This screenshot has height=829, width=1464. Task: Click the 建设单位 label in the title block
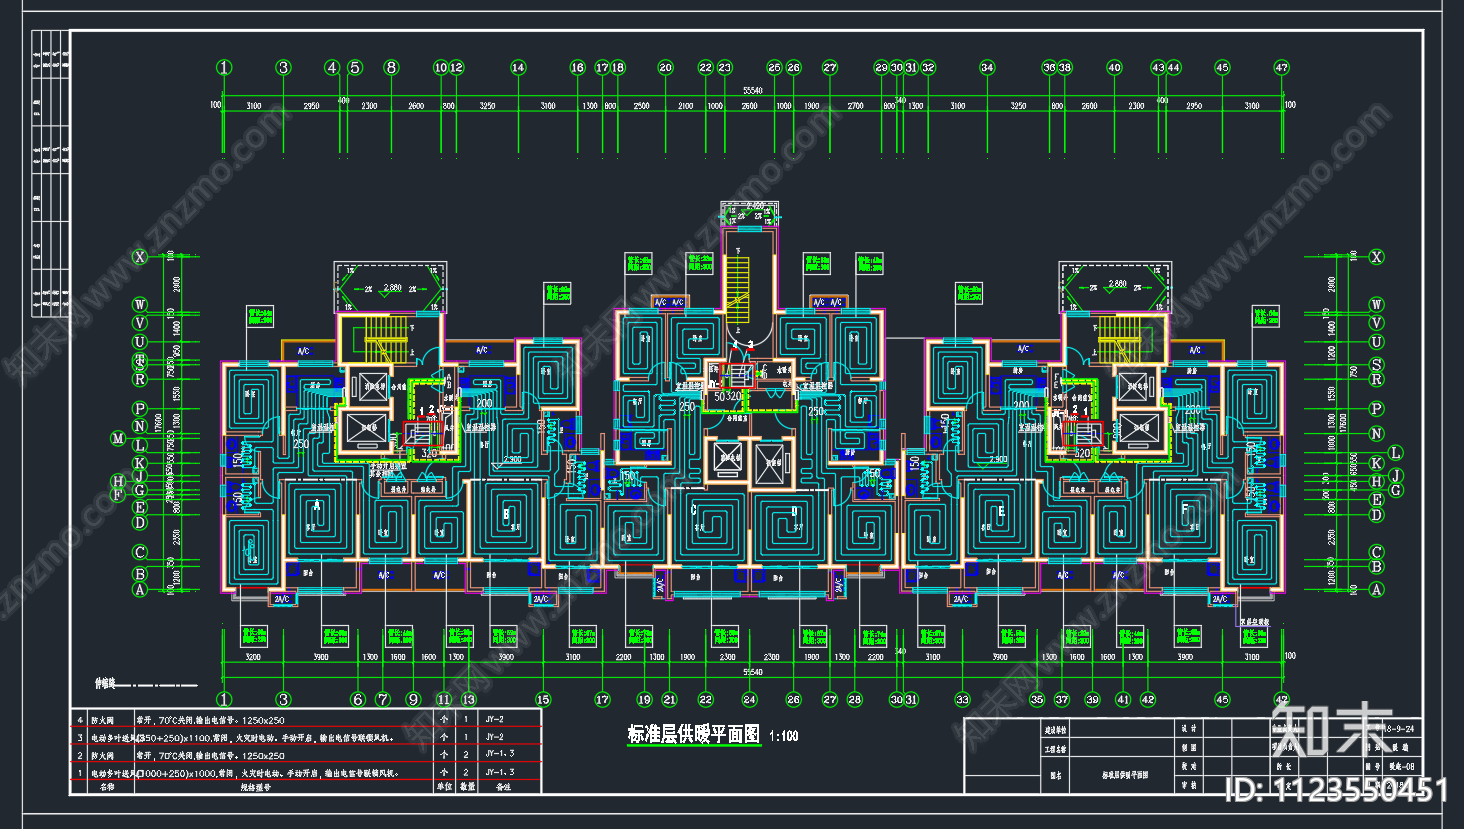(x=1055, y=730)
